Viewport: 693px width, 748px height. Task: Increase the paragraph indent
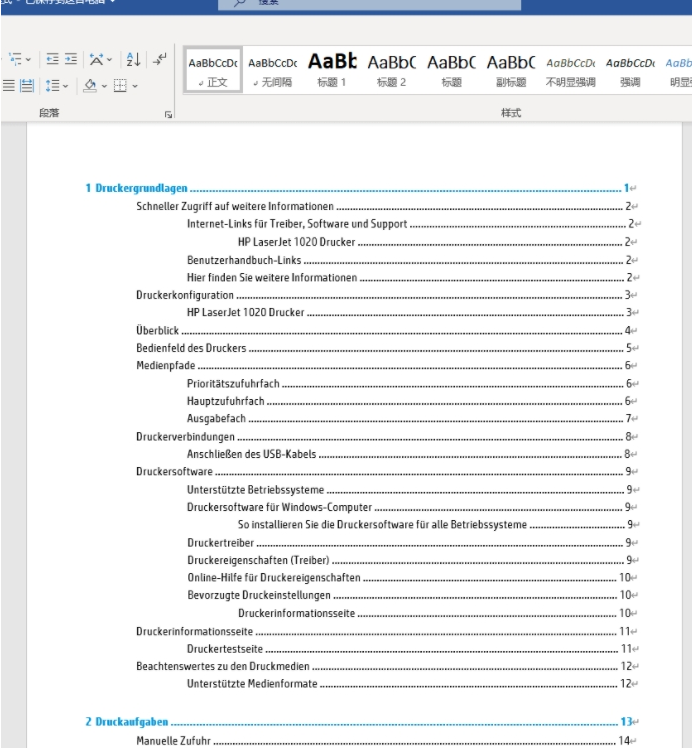click(71, 61)
